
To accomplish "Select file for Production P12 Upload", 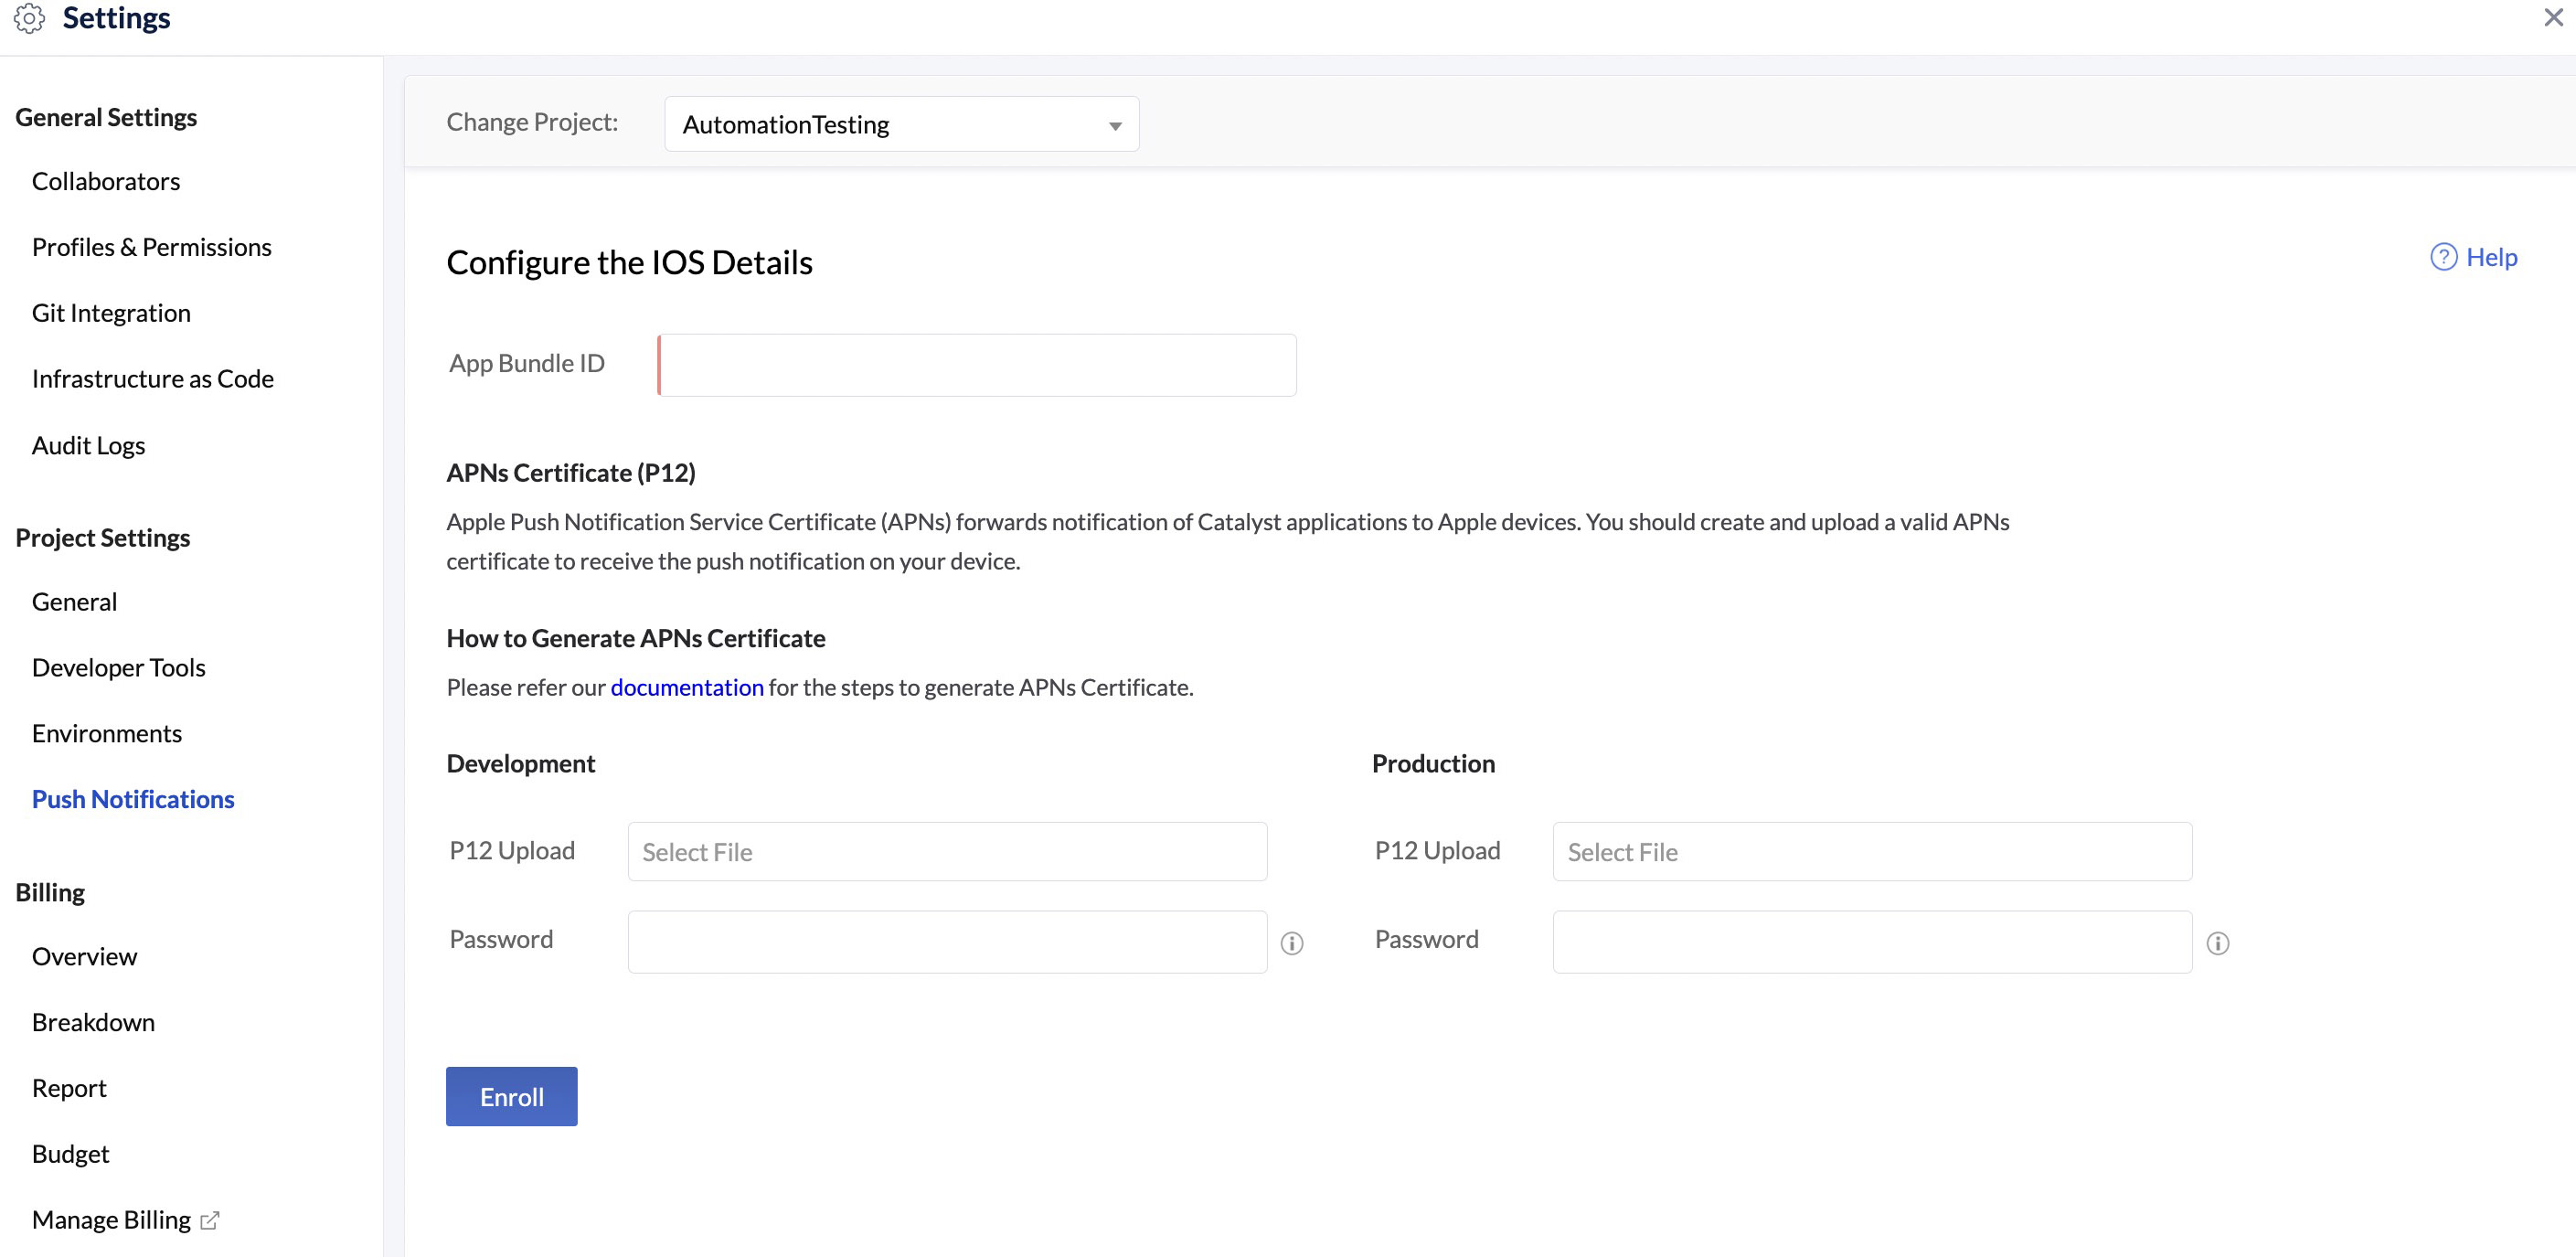I will tap(1871, 852).
